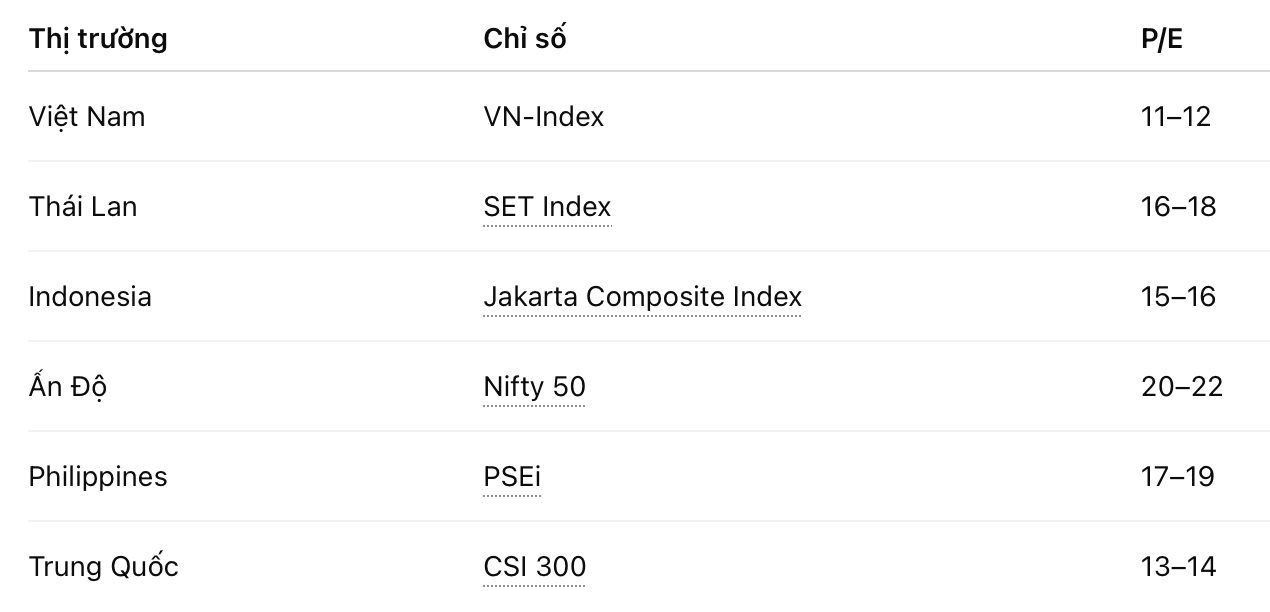Click the Nifty 50 link

(x=534, y=387)
